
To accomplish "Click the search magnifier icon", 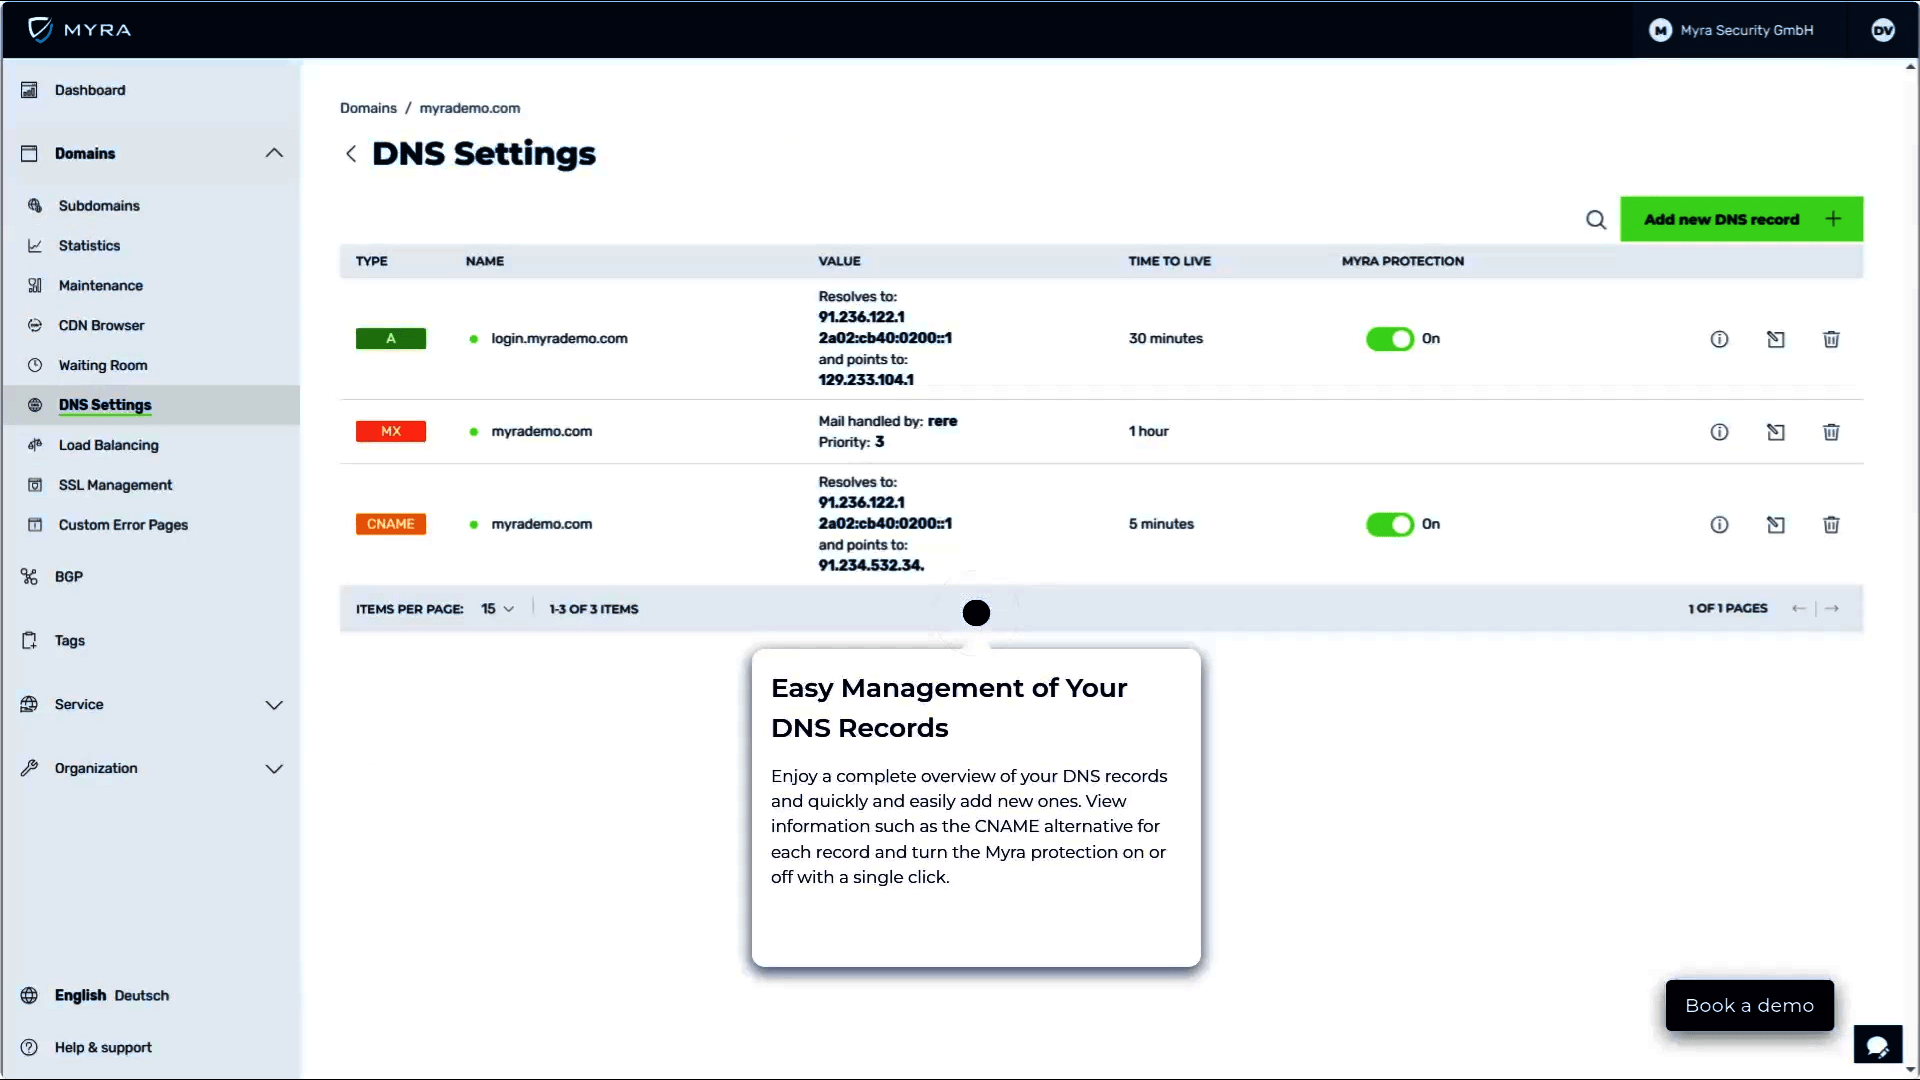I will point(1595,220).
